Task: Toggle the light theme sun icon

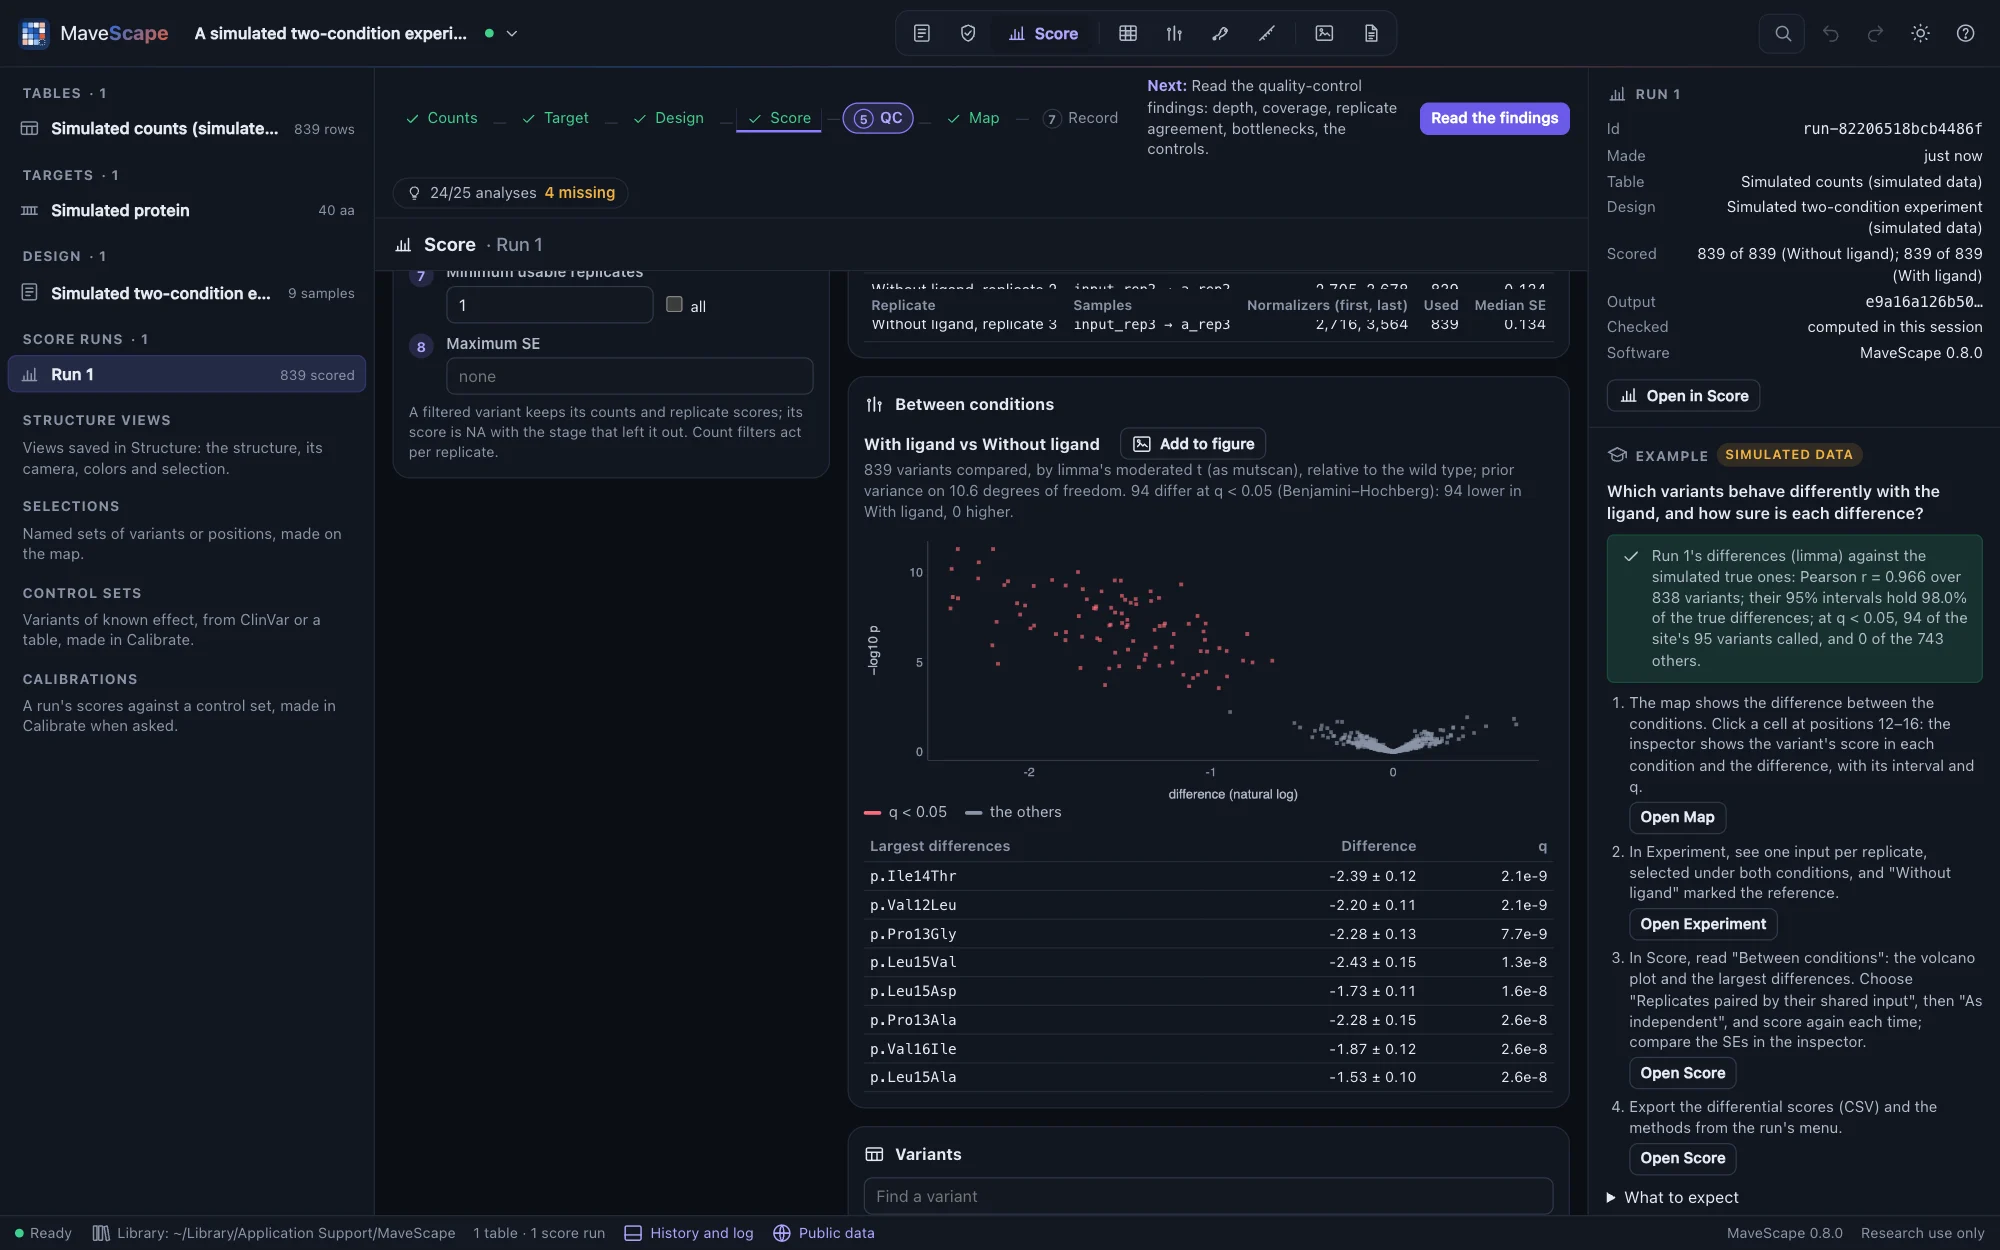Action: click(x=1920, y=33)
